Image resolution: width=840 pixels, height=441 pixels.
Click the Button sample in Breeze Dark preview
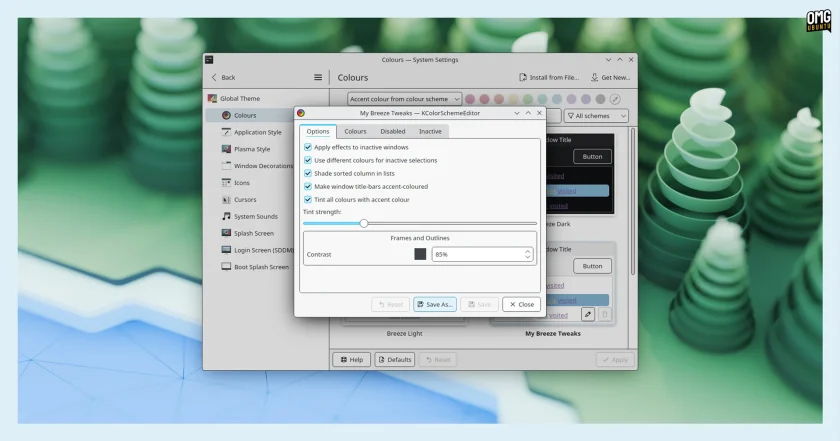tap(592, 156)
